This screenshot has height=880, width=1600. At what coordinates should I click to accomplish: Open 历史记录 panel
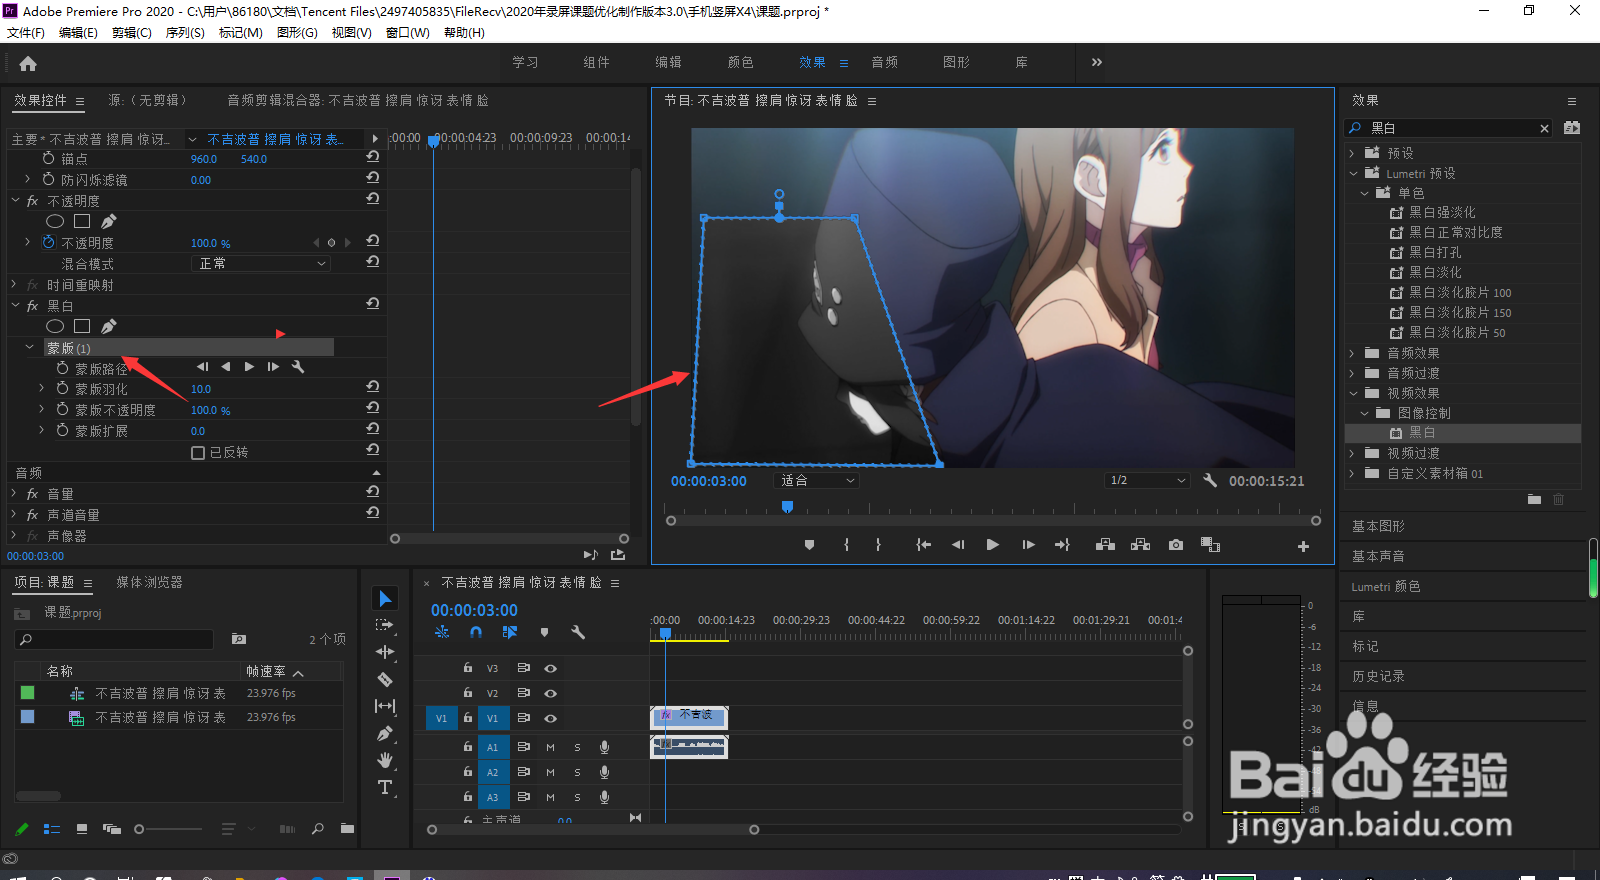click(x=1378, y=676)
